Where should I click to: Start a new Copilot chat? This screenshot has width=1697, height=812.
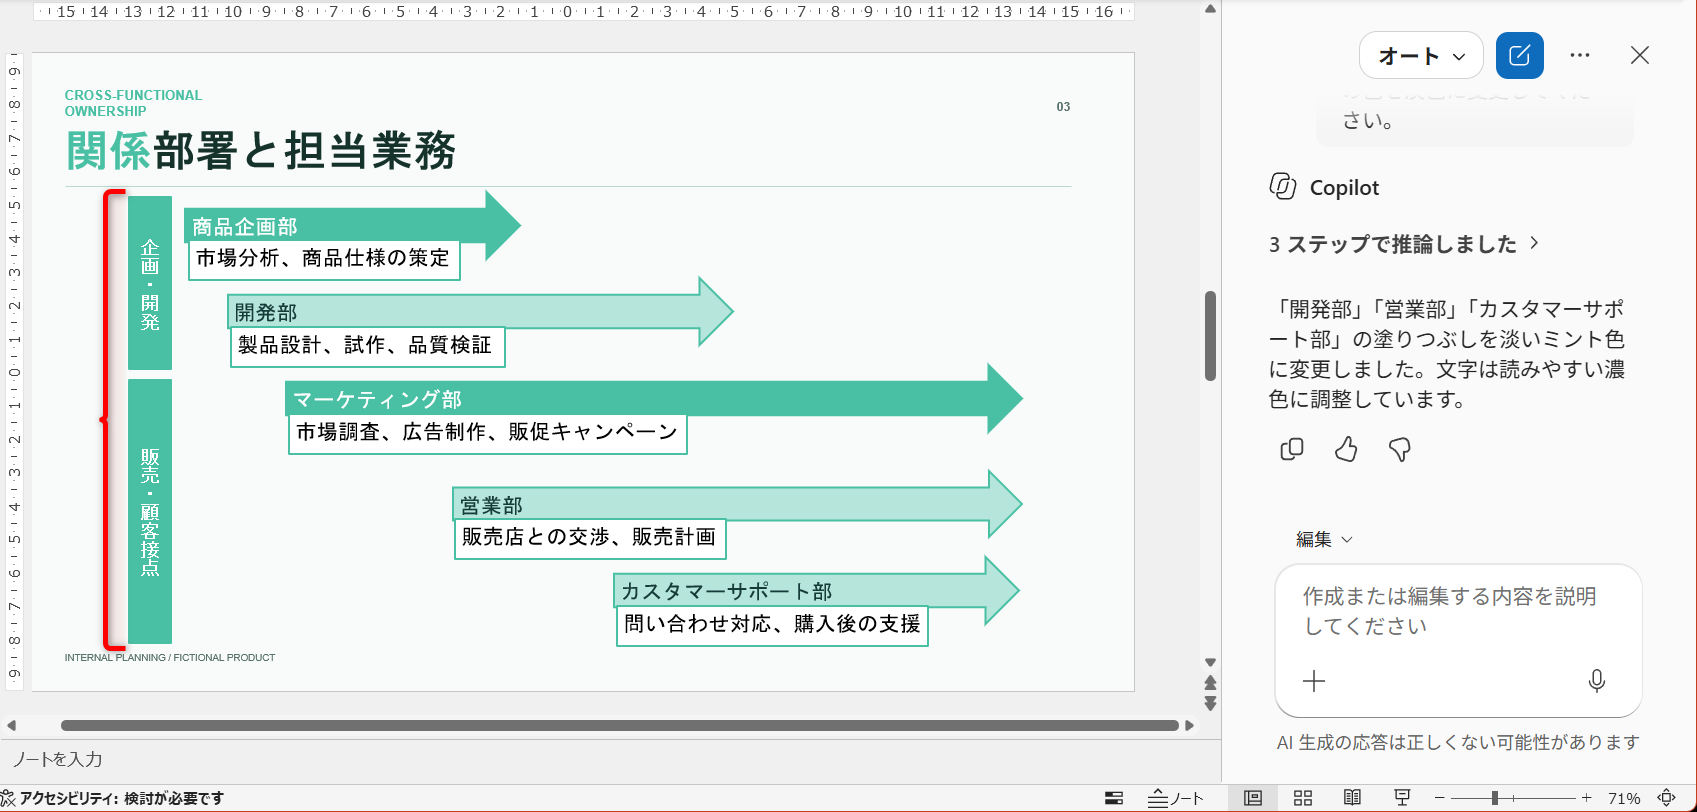click(x=1519, y=55)
